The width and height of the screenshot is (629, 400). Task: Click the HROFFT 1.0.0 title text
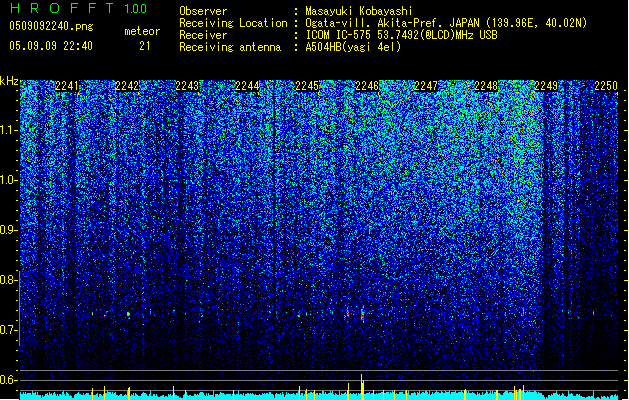[x=78, y=8]
